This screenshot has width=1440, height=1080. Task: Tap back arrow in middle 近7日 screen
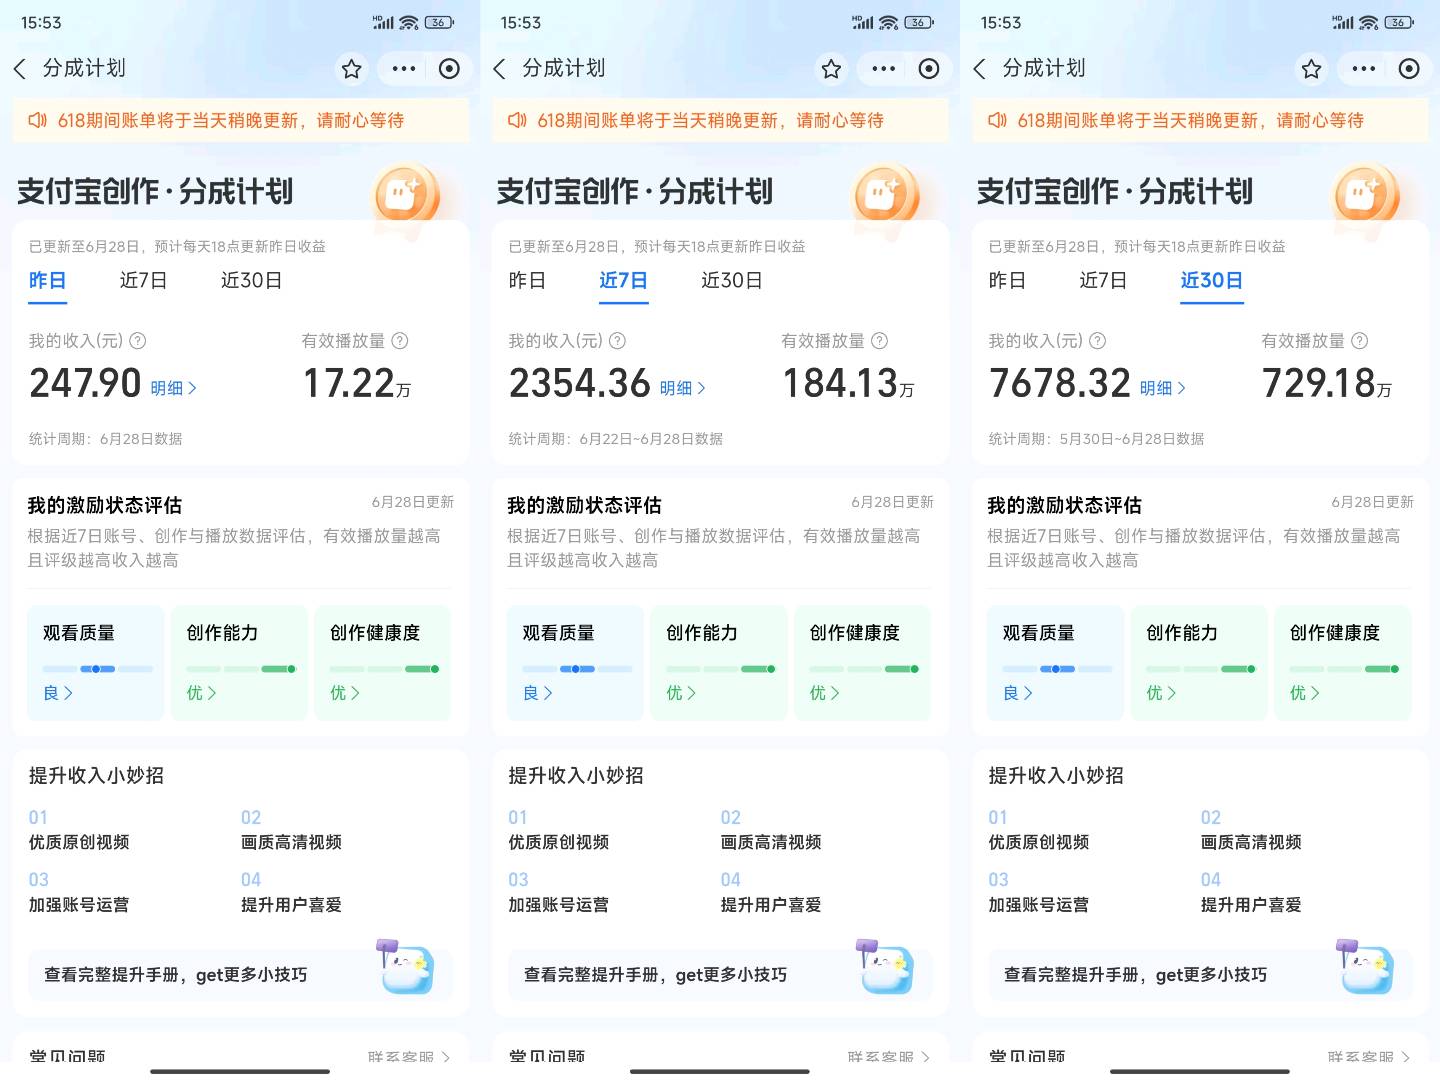pyautogui.click(x=500, y=68)
